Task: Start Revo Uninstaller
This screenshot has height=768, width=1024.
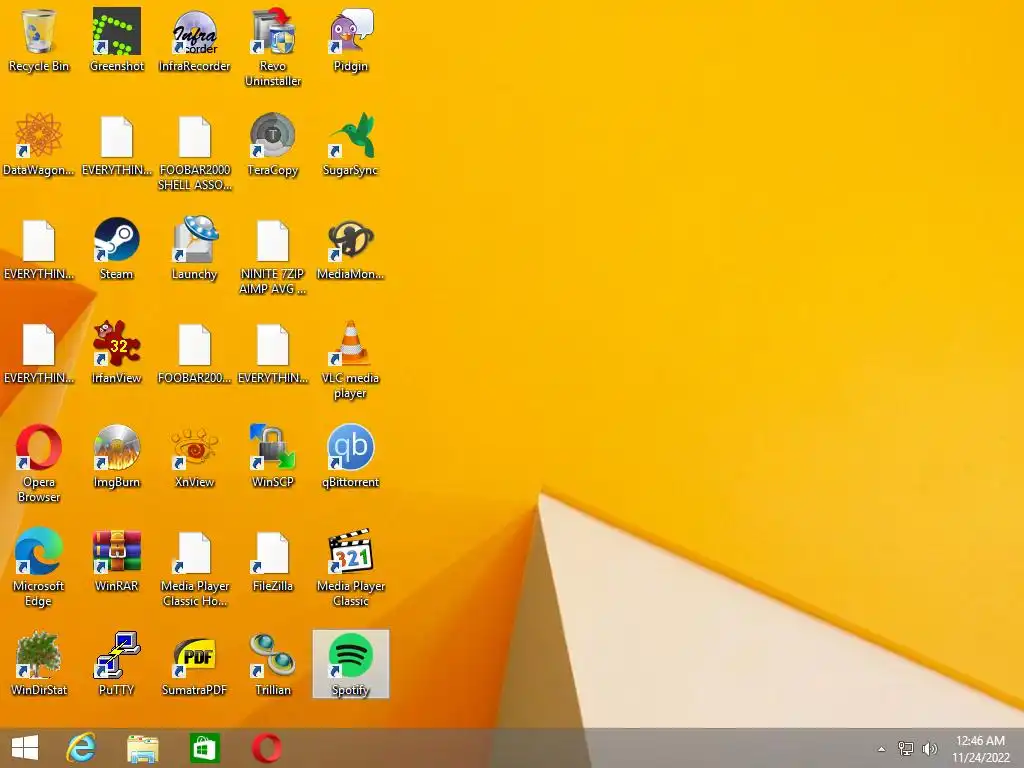Action: tap(272, 48)
